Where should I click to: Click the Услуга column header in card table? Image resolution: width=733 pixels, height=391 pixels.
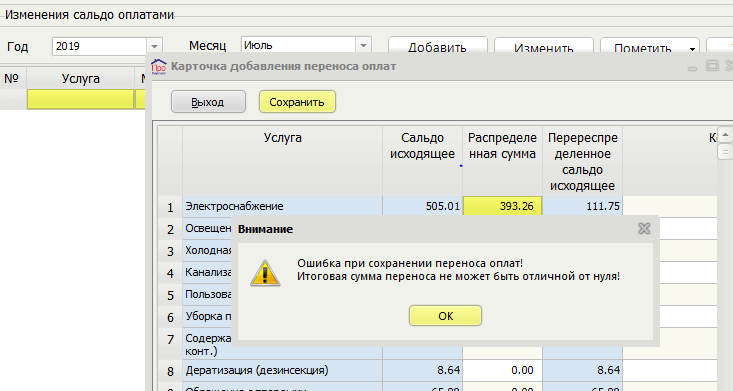[282, 161]
